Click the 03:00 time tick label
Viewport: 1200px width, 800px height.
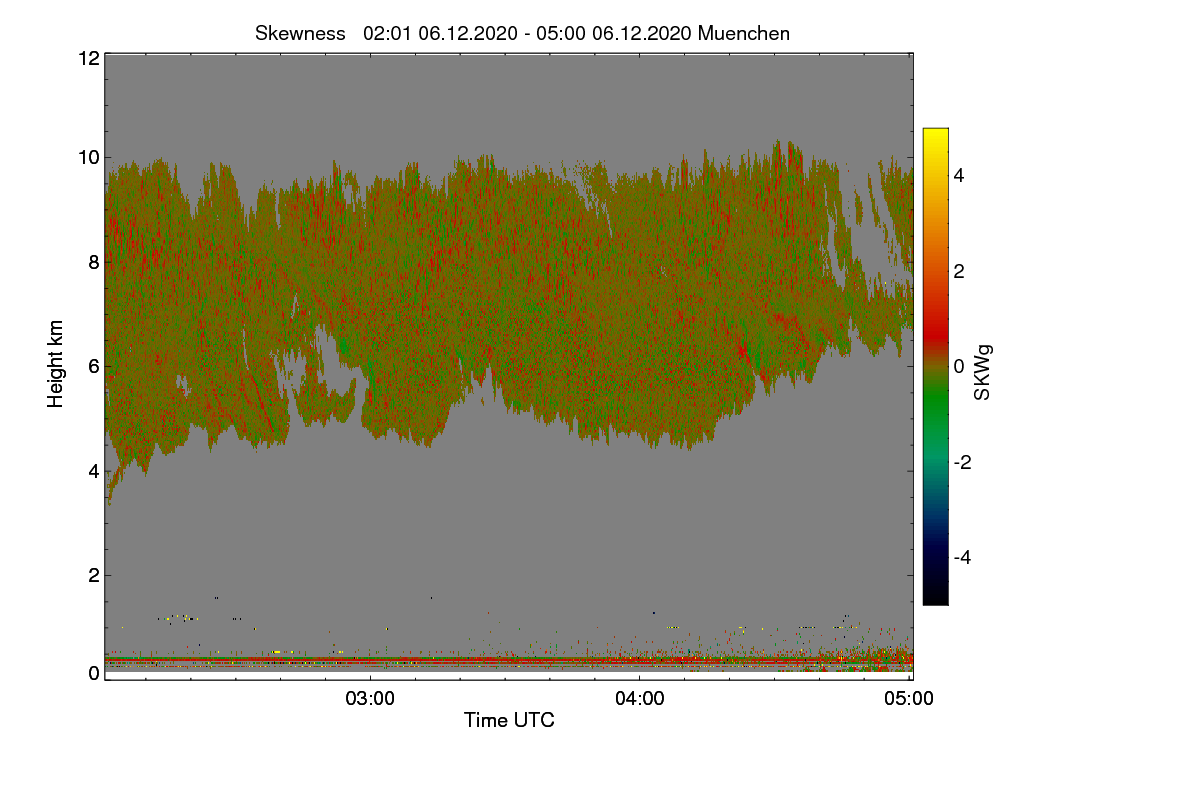click(371, 699)
